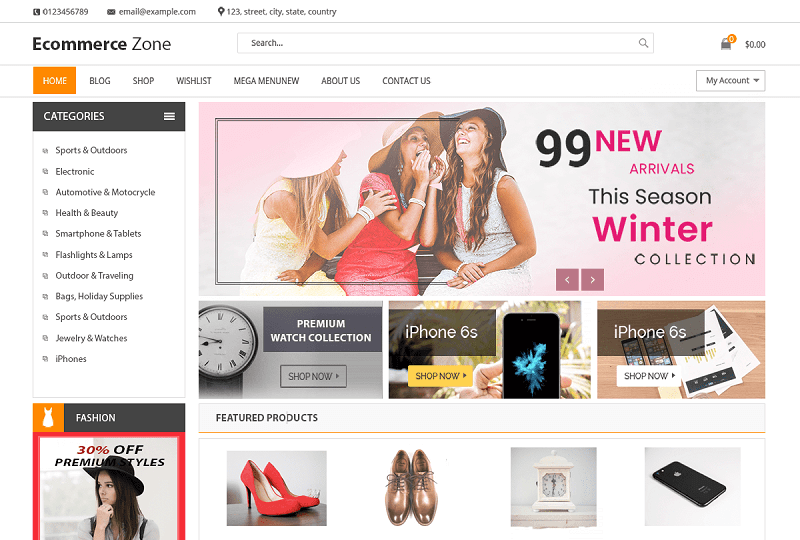Go to previous slide arrow
Image resolution: width=800 pixels, height=540 pixels.
pyautogui.click(x=567, y=280)
